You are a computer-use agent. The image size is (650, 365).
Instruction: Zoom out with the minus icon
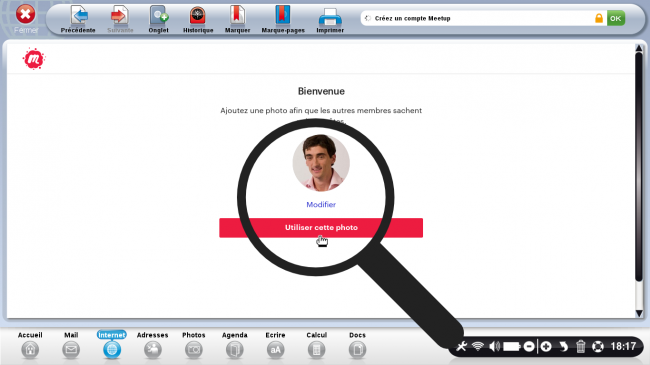[x=529, y=346]
